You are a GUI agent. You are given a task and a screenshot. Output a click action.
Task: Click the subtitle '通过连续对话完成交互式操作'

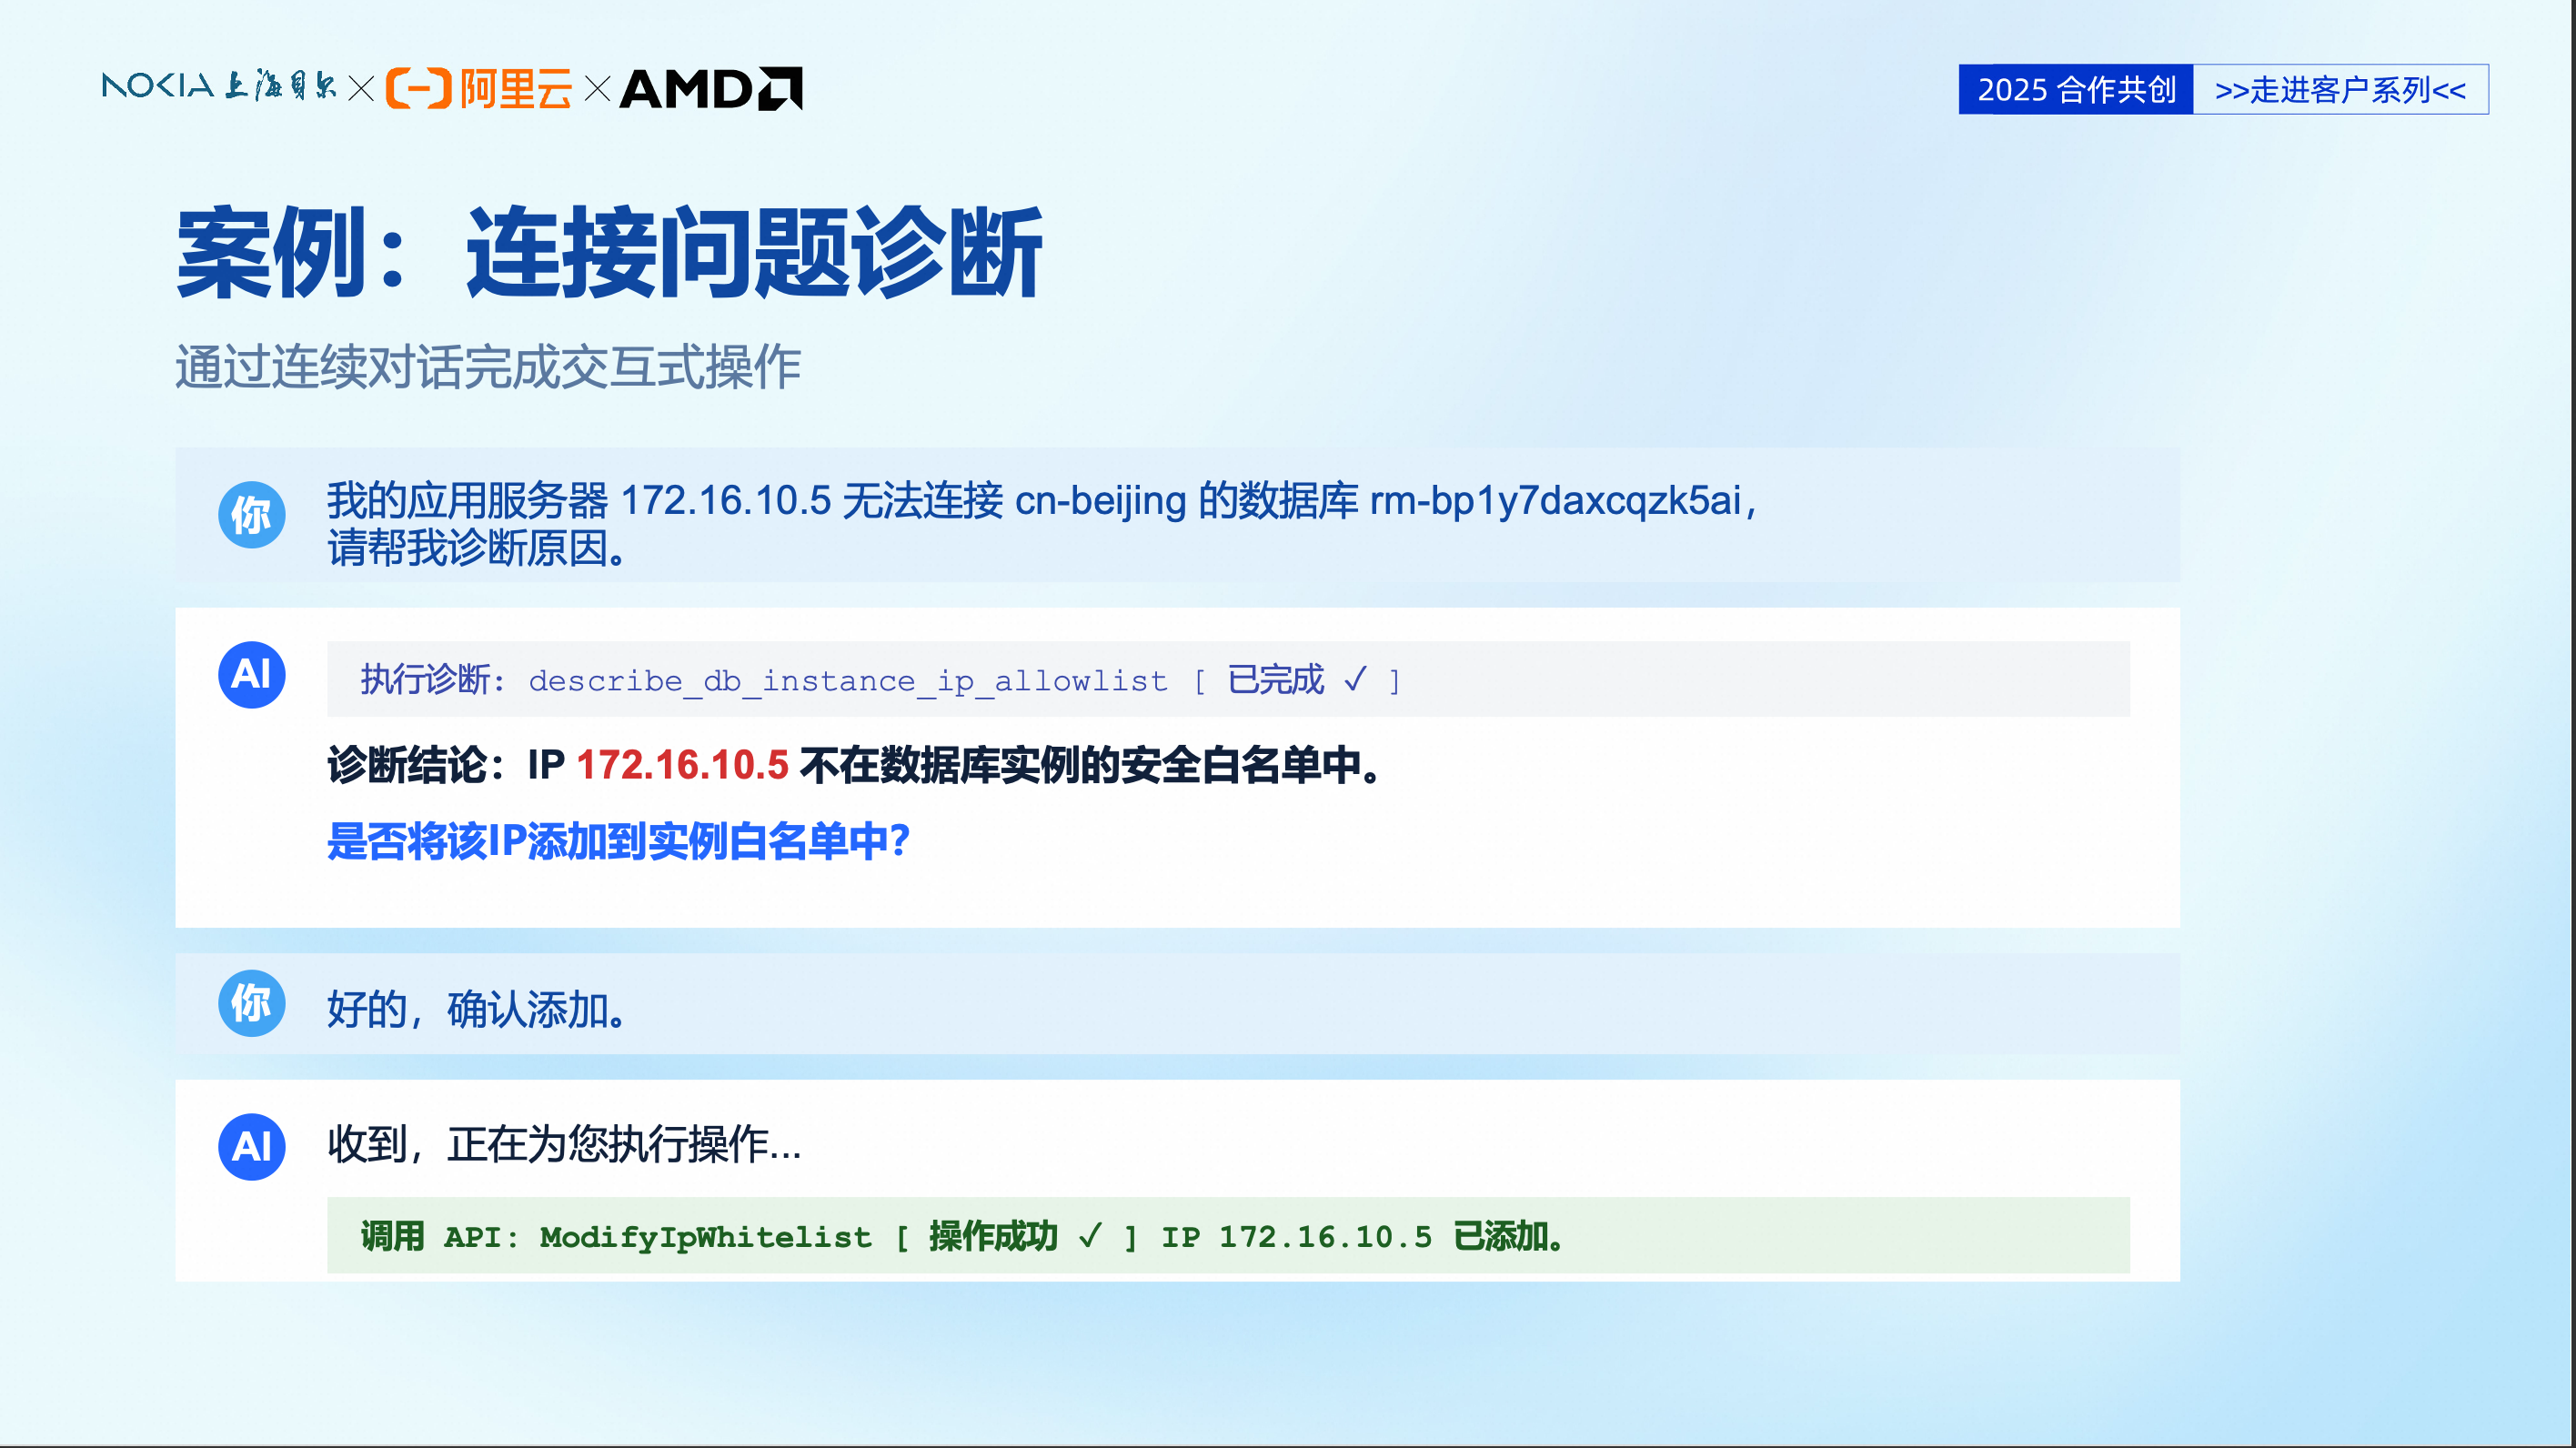(488, 367)
